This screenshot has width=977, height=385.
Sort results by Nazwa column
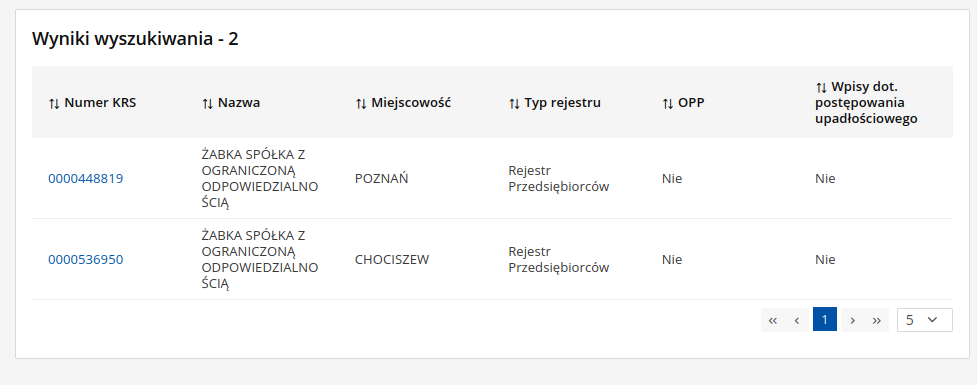(231, 103)
